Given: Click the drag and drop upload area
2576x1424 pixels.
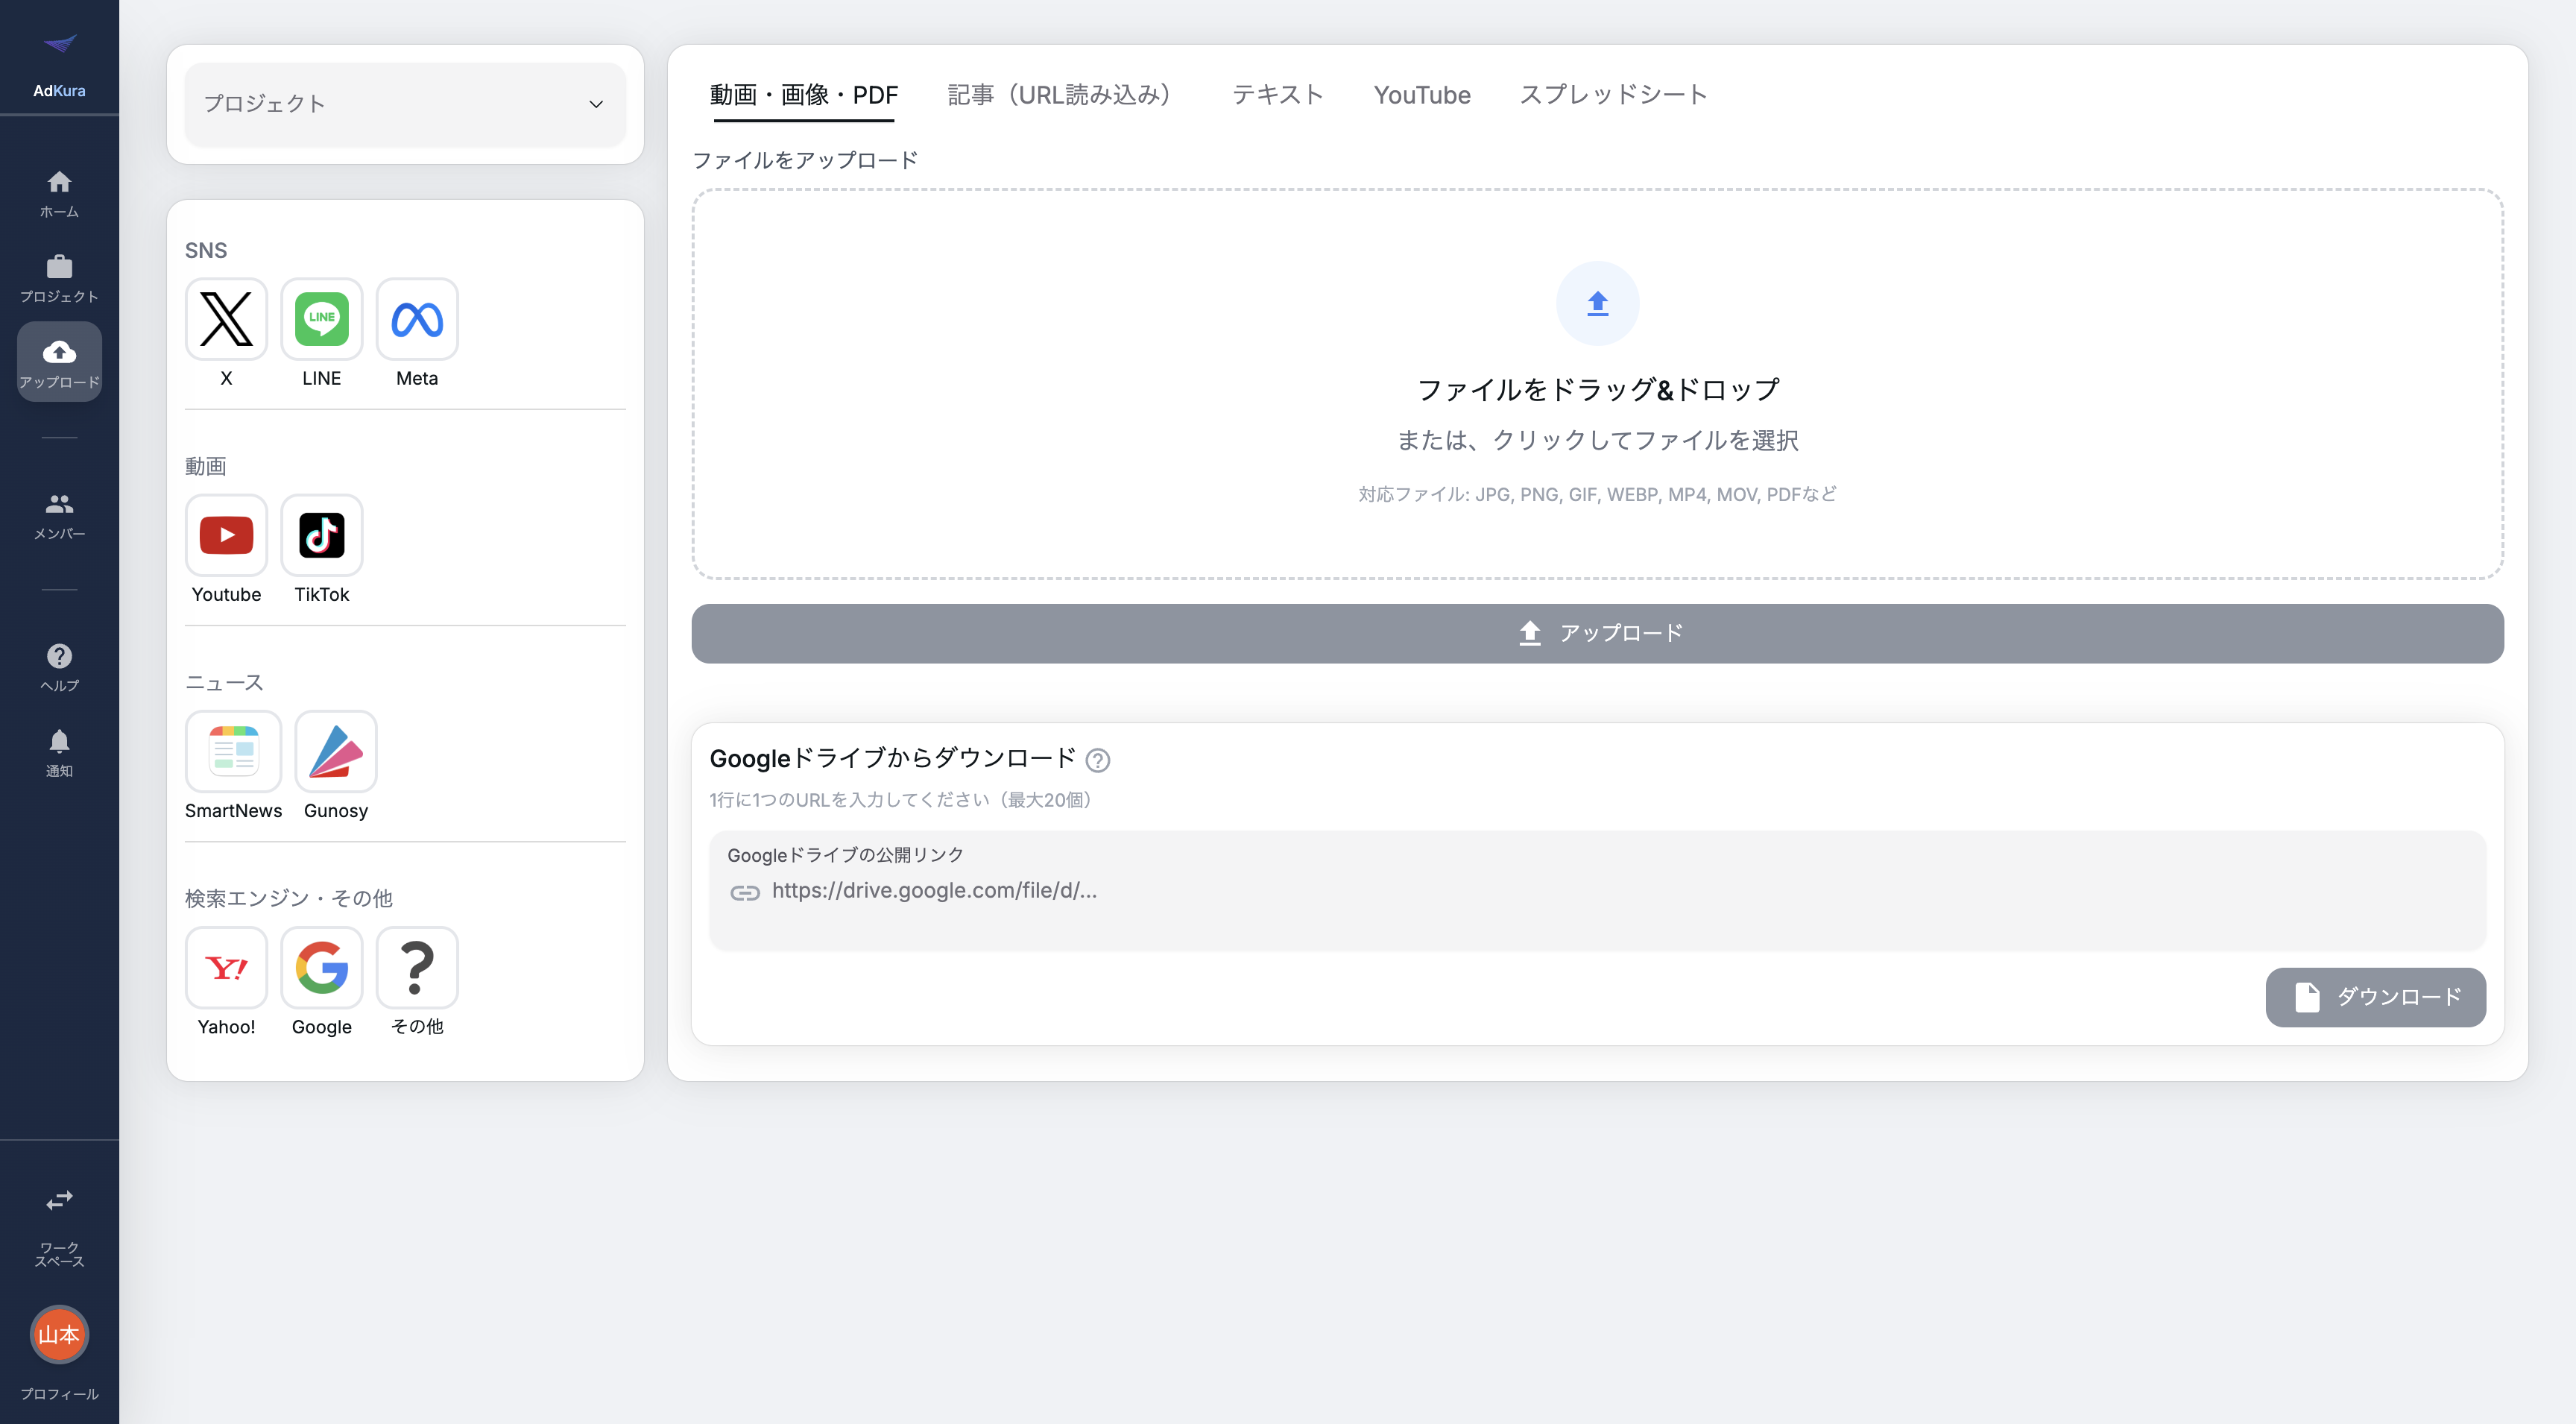Looking at the screenshot, I should point(1597,384).
